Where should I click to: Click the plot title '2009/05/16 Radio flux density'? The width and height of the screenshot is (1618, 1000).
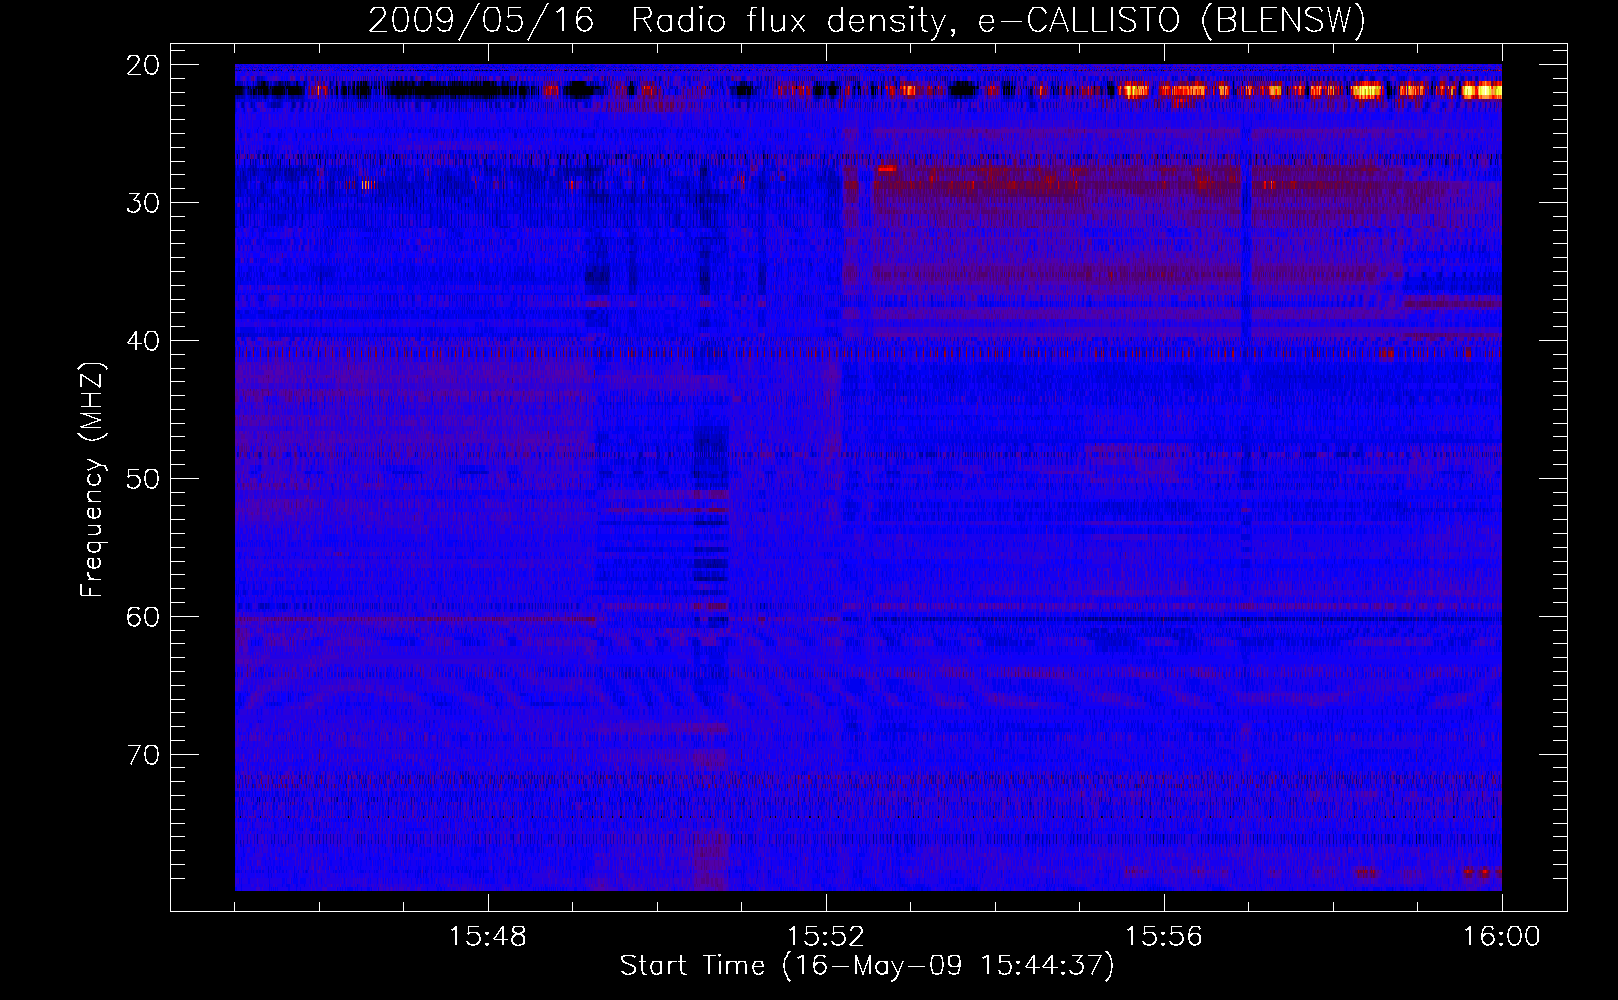point(867,20)
